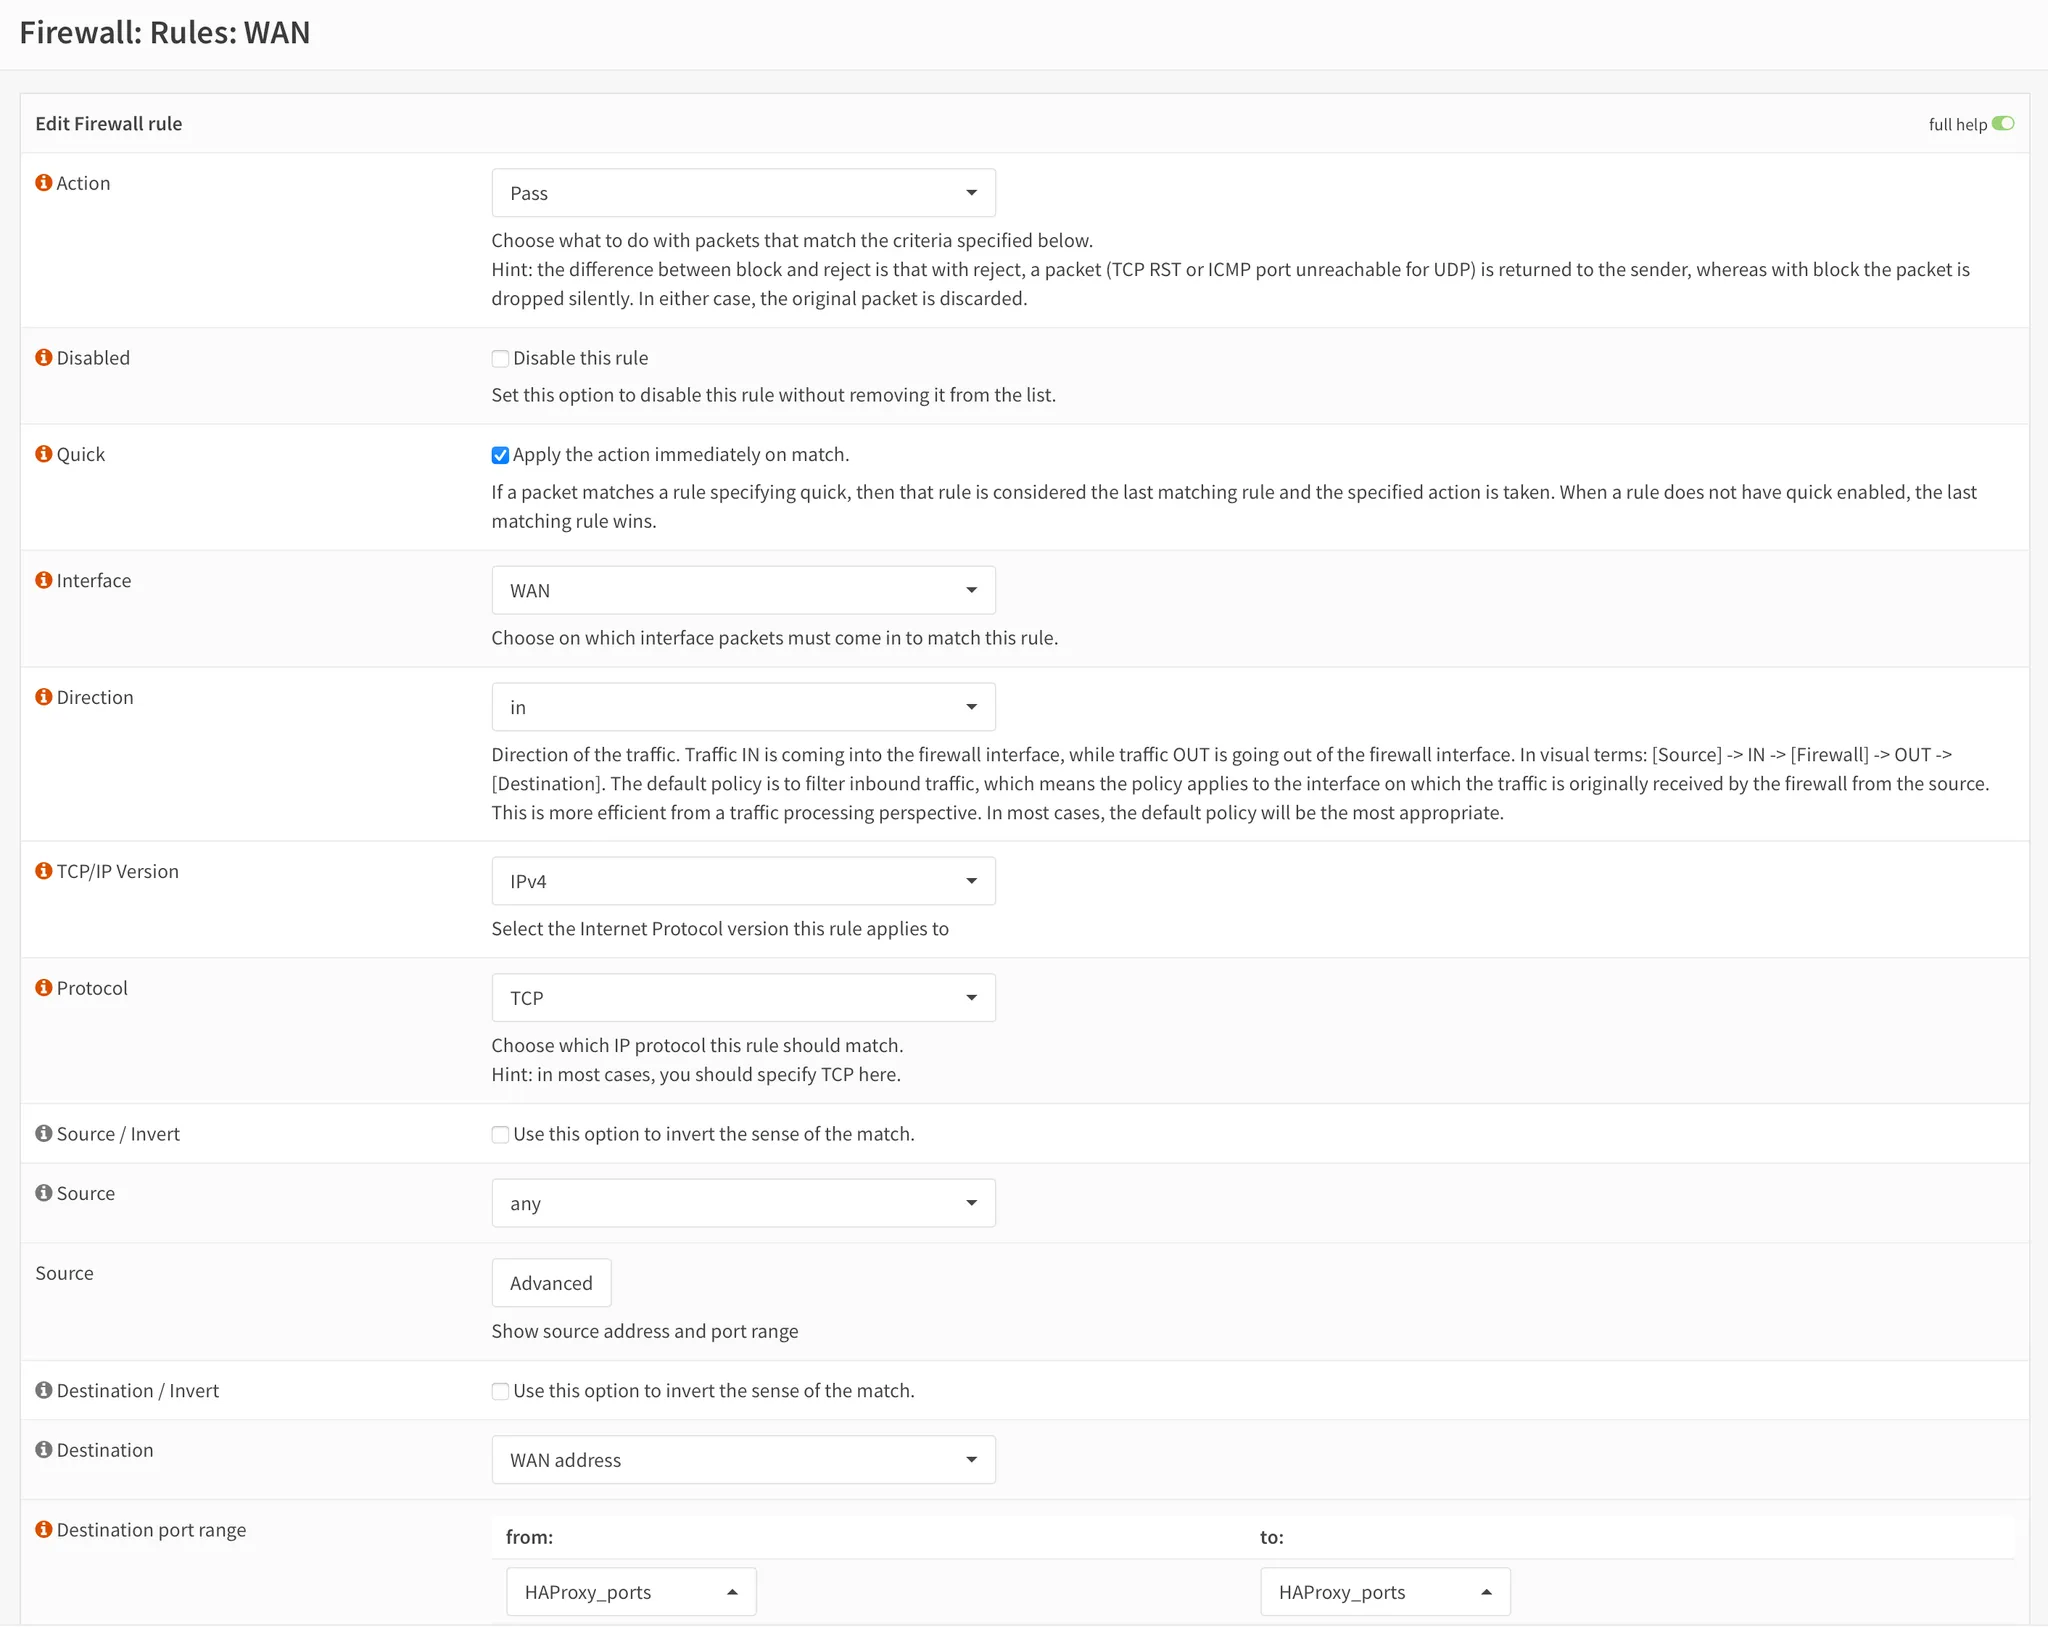
Task: Click the help icon next to Protocol
Action: tap(43, 988)
